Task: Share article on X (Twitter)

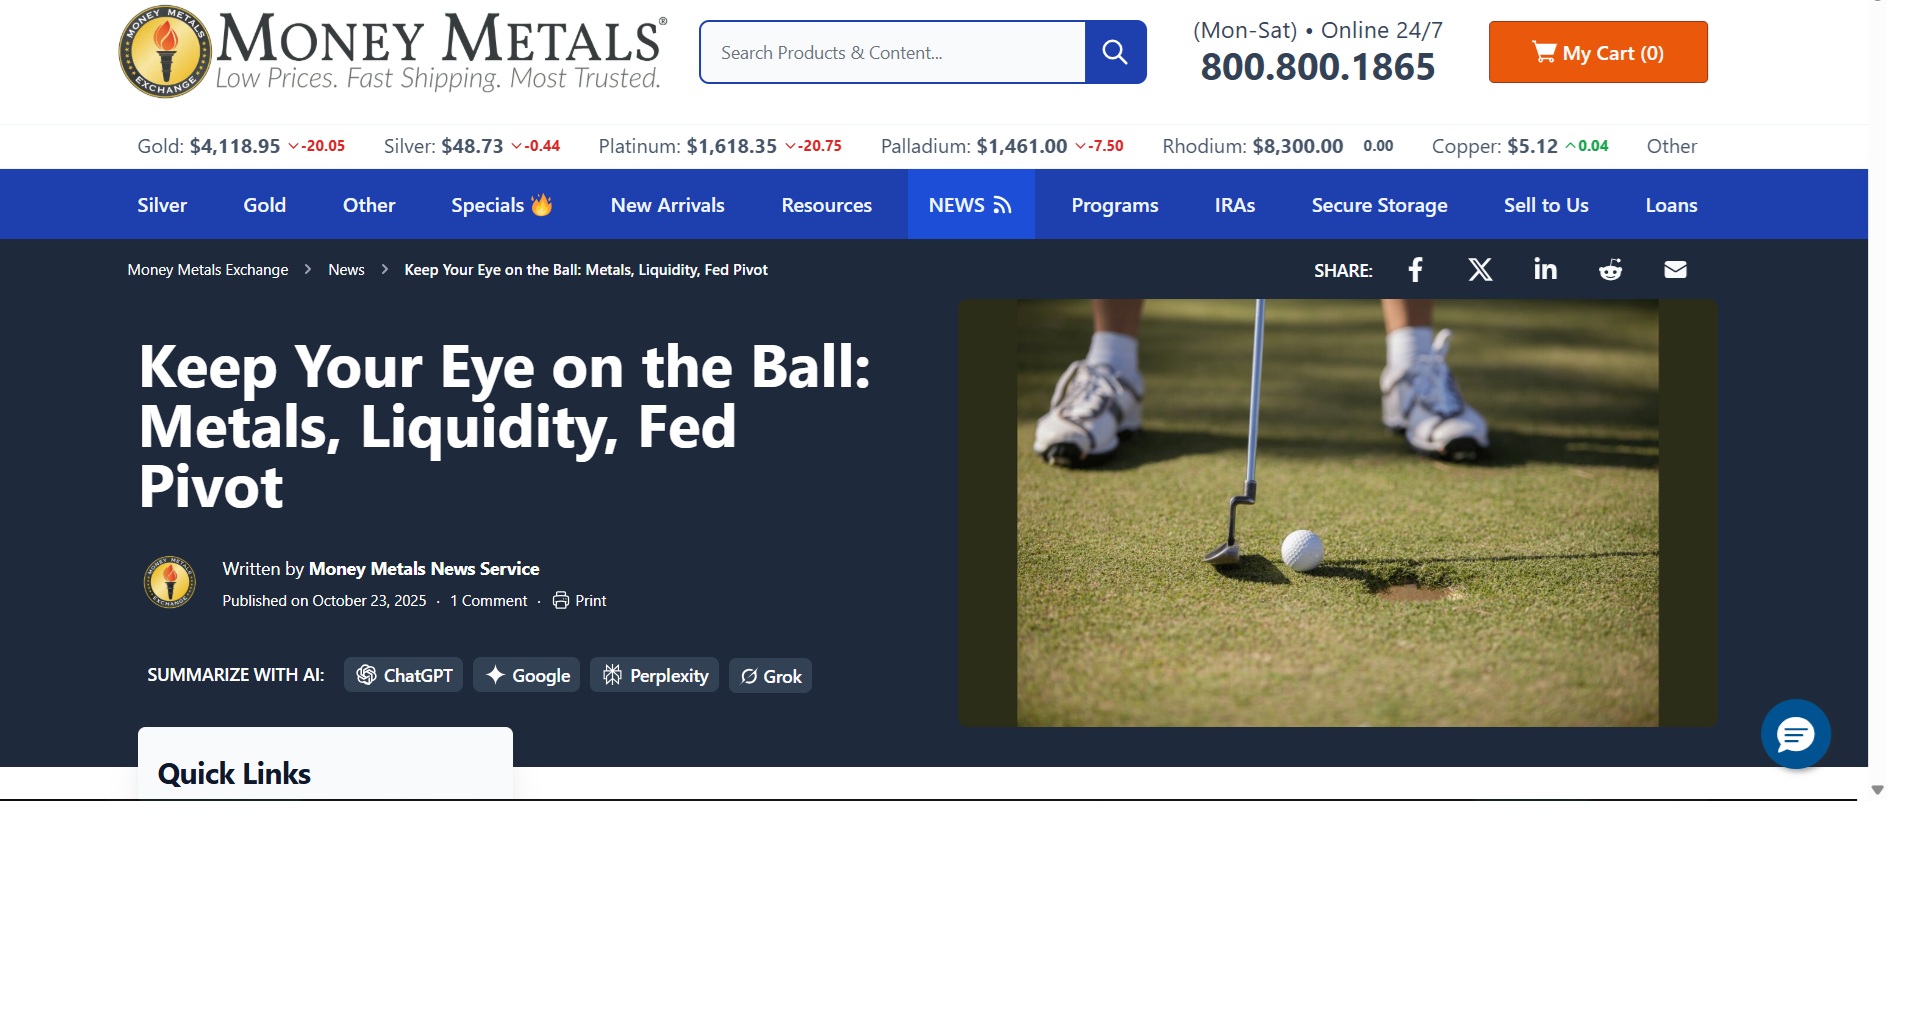Action: tap(1480, 270)
